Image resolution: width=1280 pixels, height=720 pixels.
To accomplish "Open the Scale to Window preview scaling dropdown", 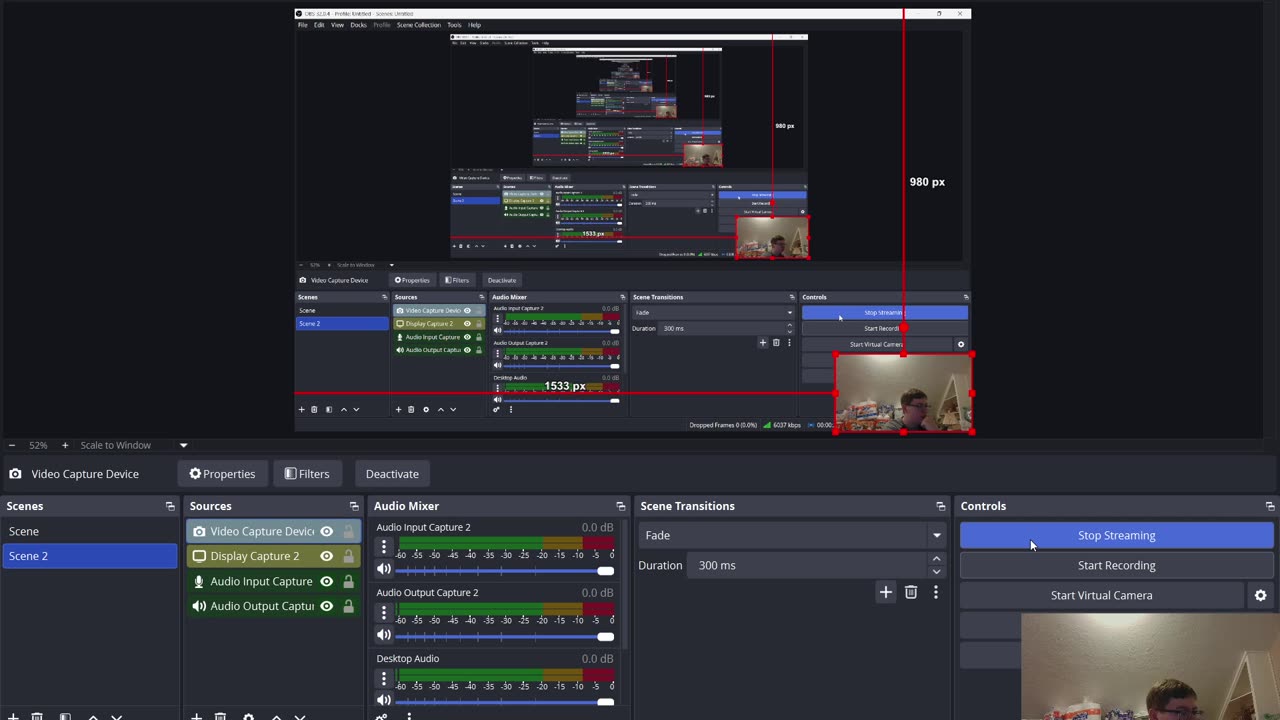I will pyautogui.click(x=134, y=445).
